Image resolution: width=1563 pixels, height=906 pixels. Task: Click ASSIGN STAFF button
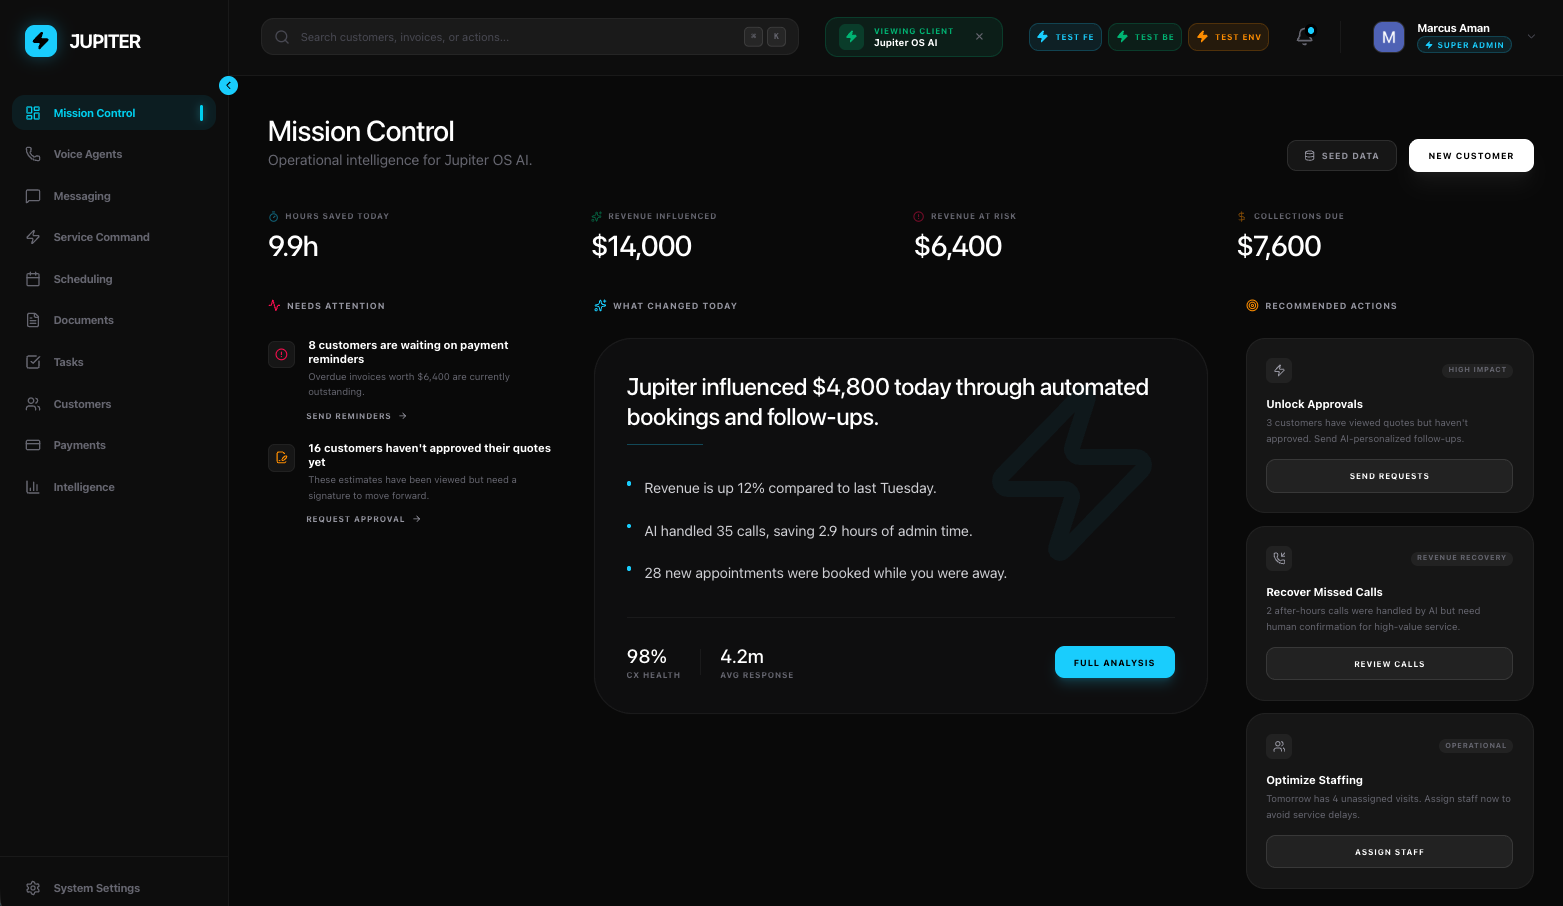[x=1389, y=852]
